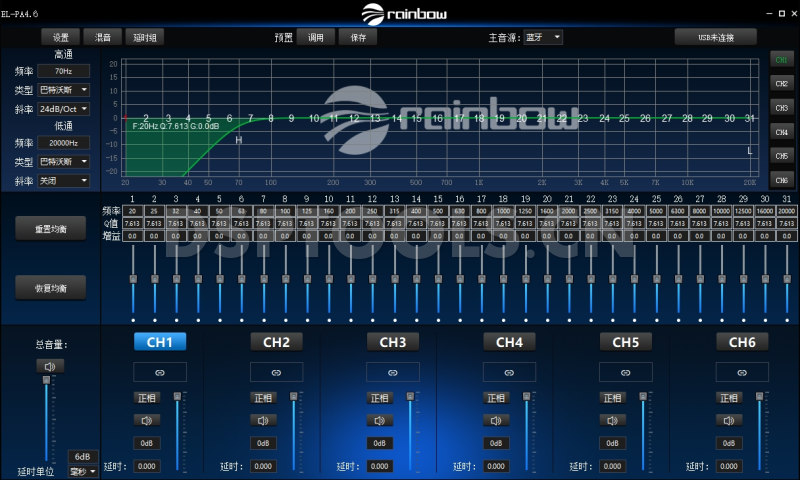Click the CH2 link chain icon
The width and height of the screenshot is (800, 480).
tap(276, 372)
